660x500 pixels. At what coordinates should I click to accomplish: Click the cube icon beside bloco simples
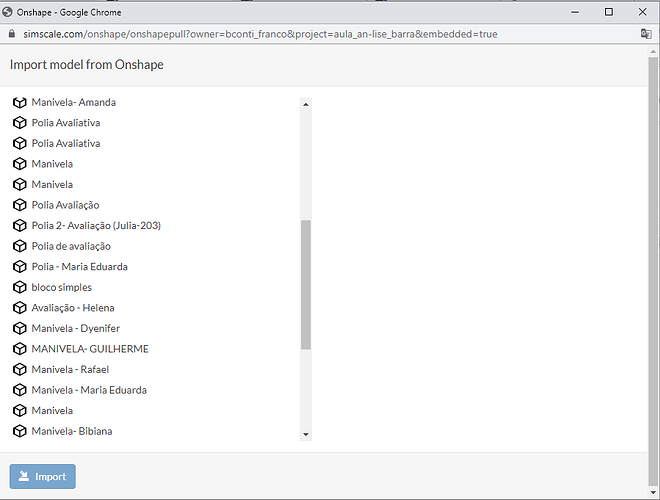point(19,287)
